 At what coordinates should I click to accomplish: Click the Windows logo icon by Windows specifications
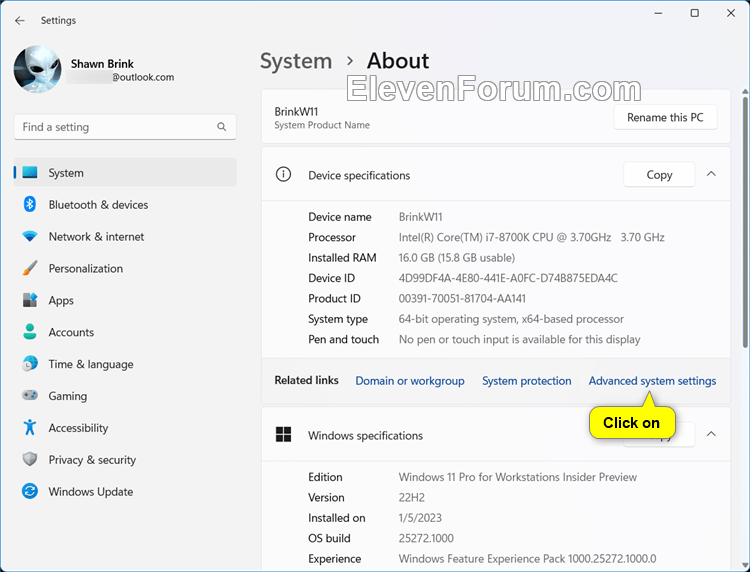click(284, 434)
